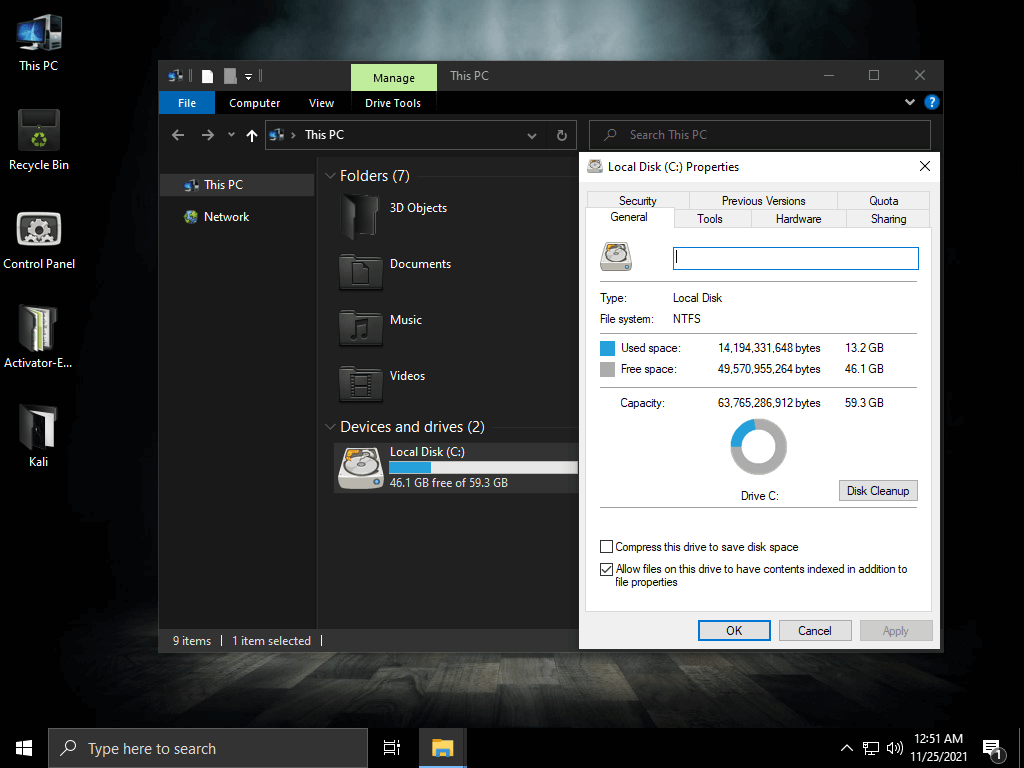The height and width of the screenshot is (768, 1024).
Task: Expand the ribbon chevron
Action: pyautogui.click(x=910, y=103)
